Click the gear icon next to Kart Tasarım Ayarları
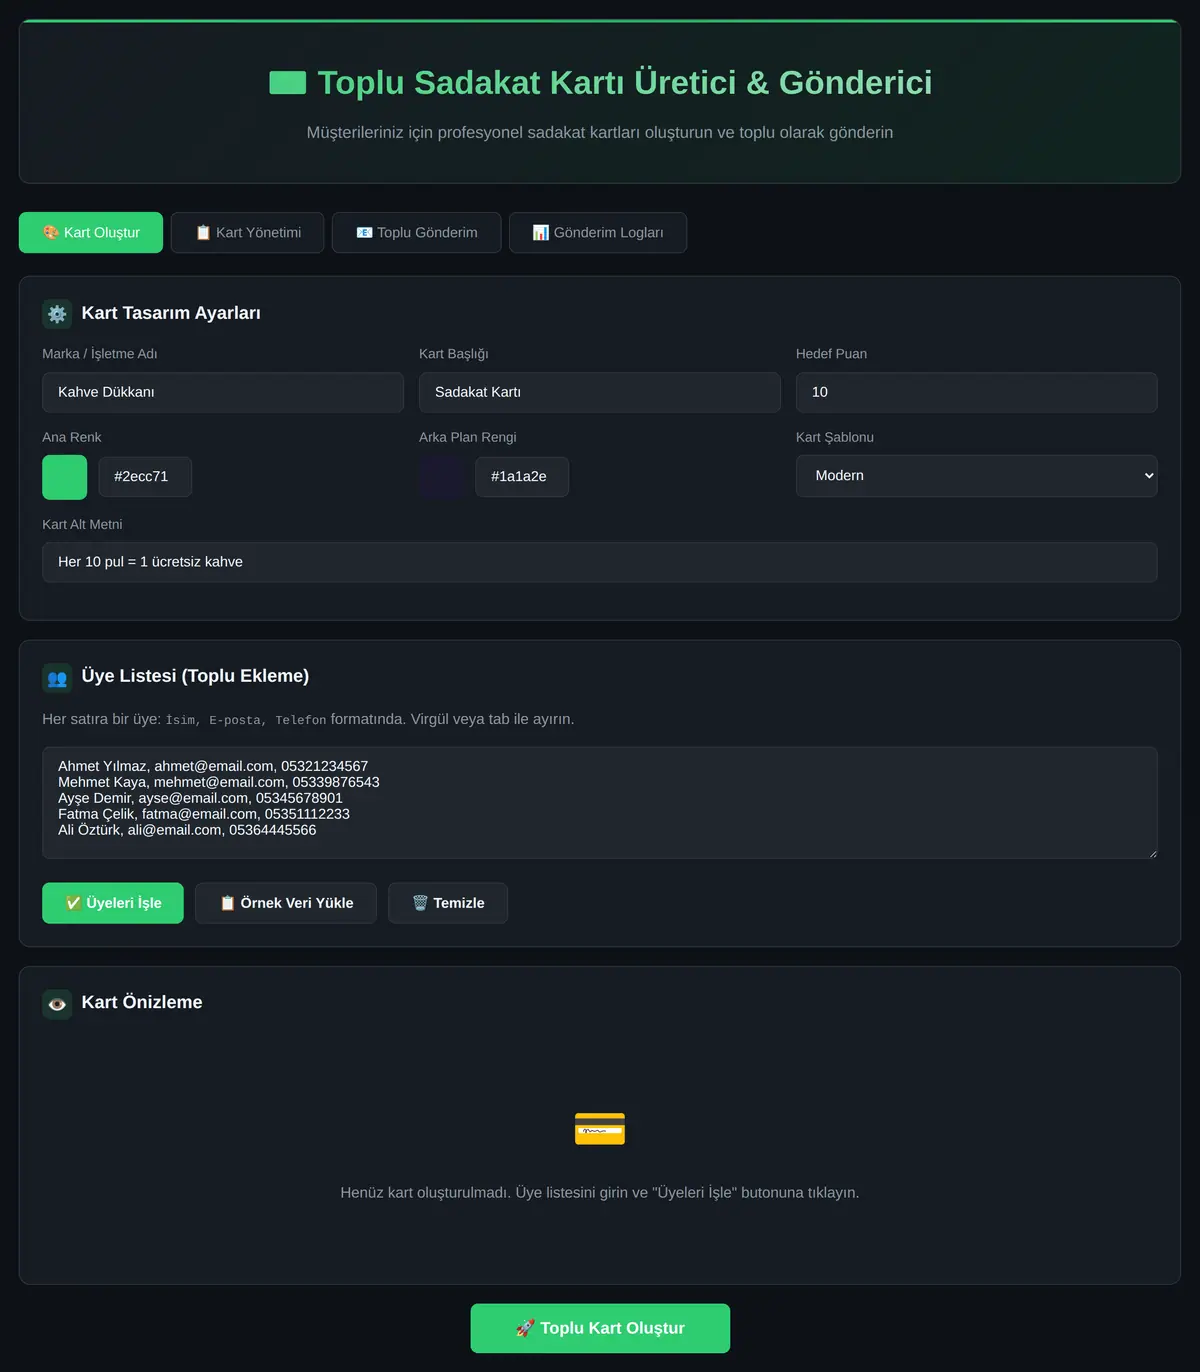The height and width of the screenshot is (1372, 1200). [57, 314]
